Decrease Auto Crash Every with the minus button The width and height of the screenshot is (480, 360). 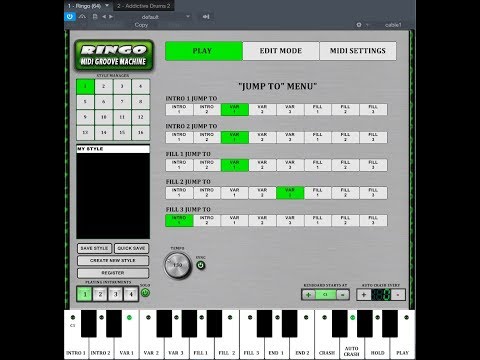click(398, 295)
